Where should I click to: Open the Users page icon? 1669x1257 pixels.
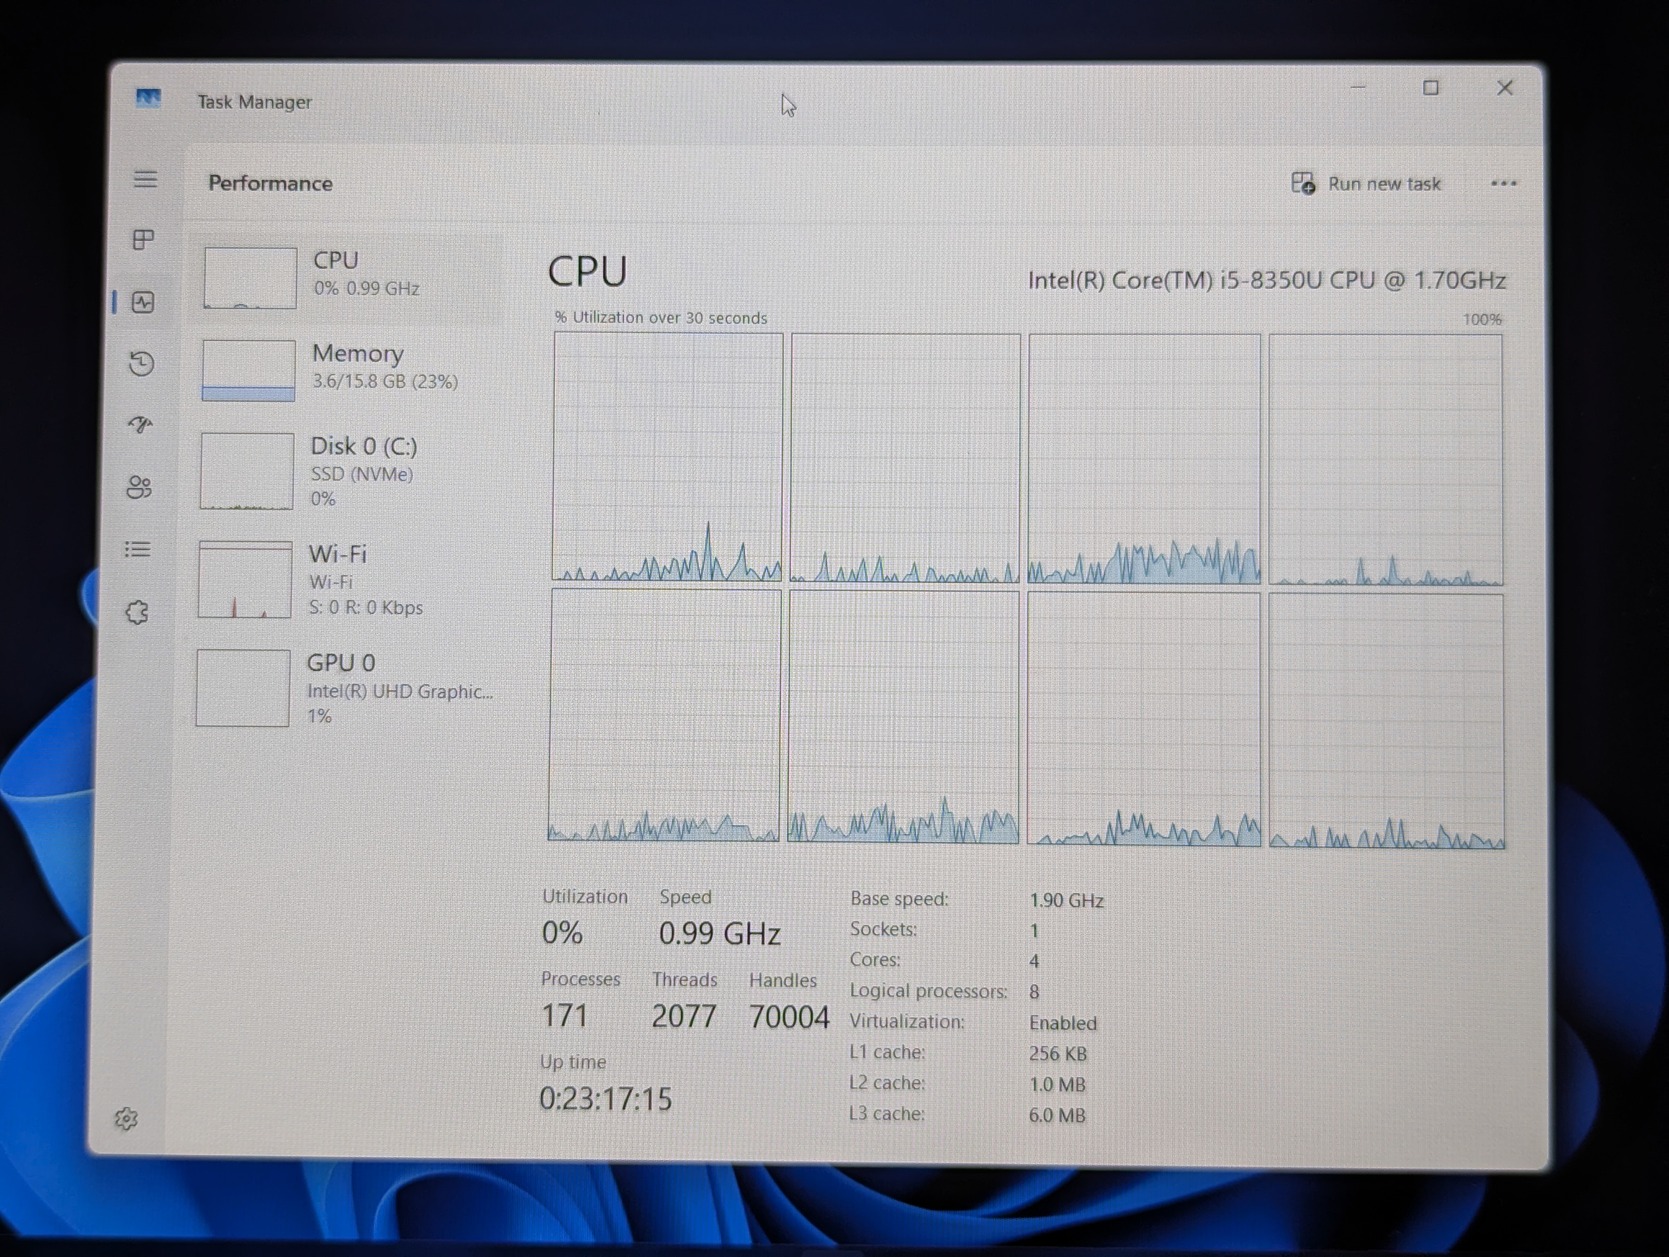139,487
